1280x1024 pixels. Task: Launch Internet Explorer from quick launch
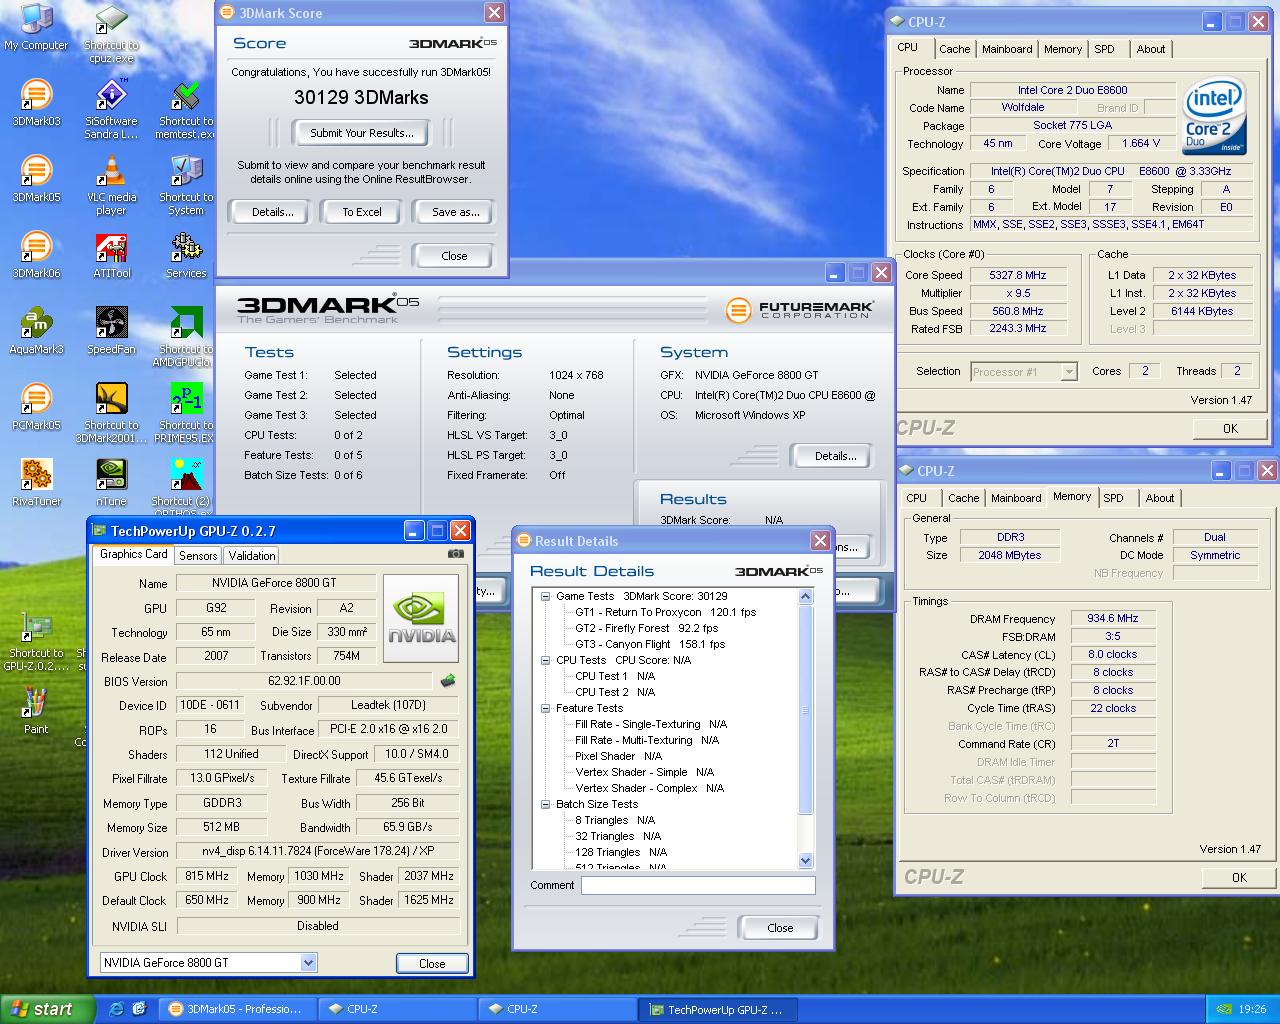(x=117, y=1009)
